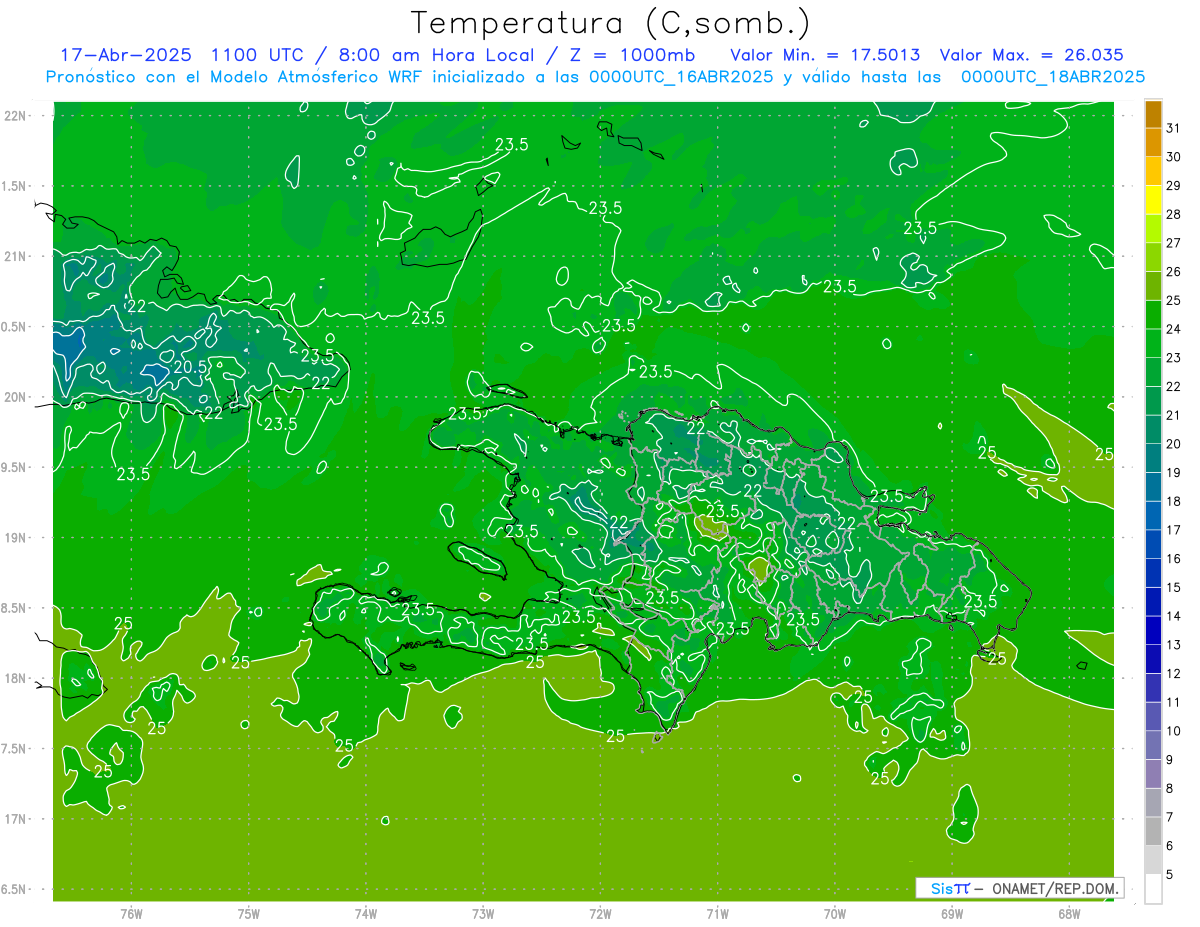Click the "17N" latitude axis label
Image resolution: width=1200 pixels, height=927 pixels.
(x=15, y=819)
